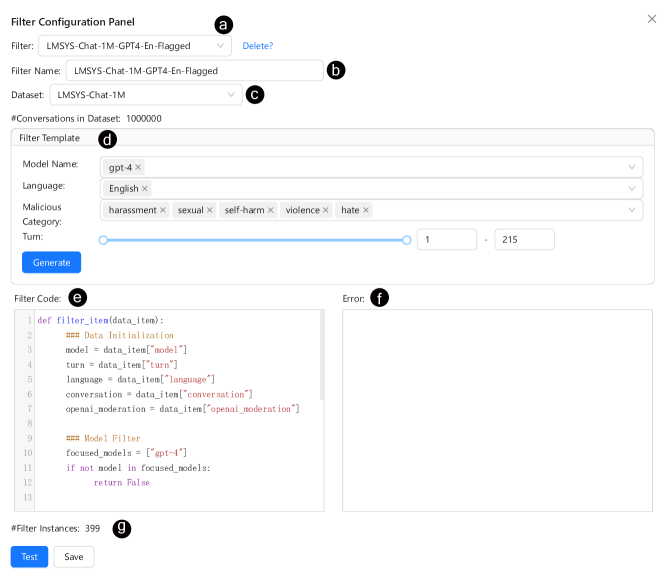Image resolution: width=664 pixels, height=582 pixels.
Task: Click the Delete? link
Action: pos(257,46)
